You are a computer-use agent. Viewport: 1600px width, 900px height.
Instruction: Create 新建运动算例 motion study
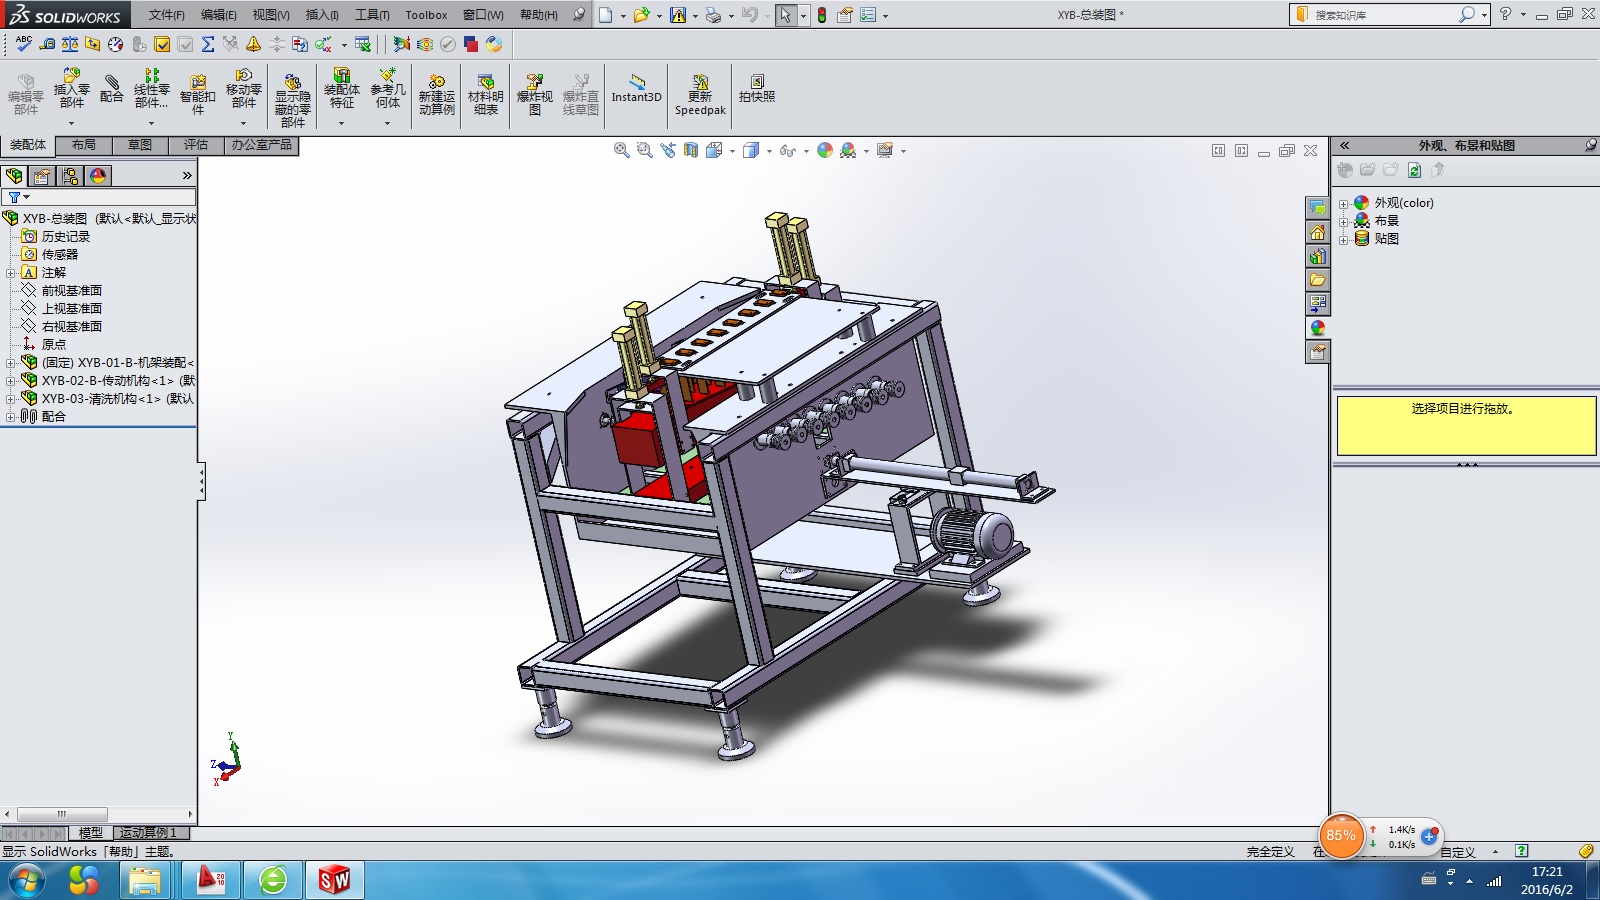pyautogui.click(x=436, y=95)
